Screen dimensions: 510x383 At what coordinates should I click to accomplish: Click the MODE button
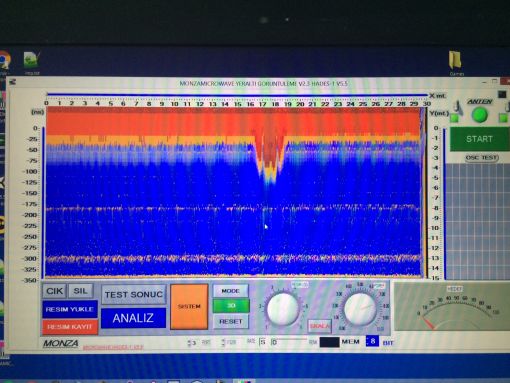(x=231, y=291)
